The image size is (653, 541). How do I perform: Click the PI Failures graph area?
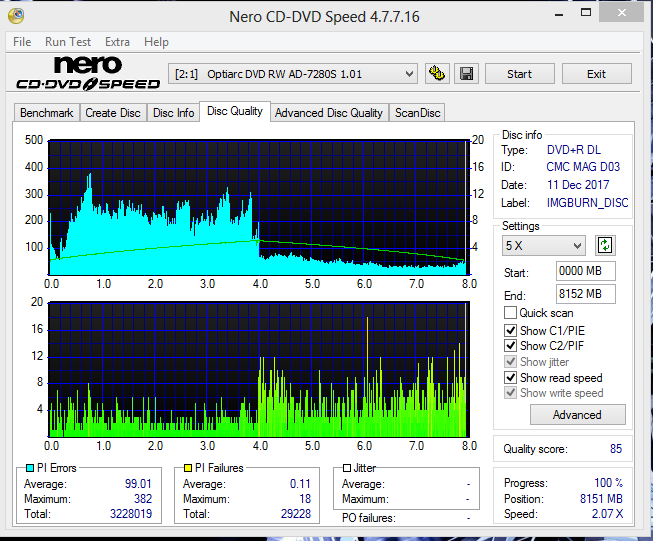coord(259,369)
